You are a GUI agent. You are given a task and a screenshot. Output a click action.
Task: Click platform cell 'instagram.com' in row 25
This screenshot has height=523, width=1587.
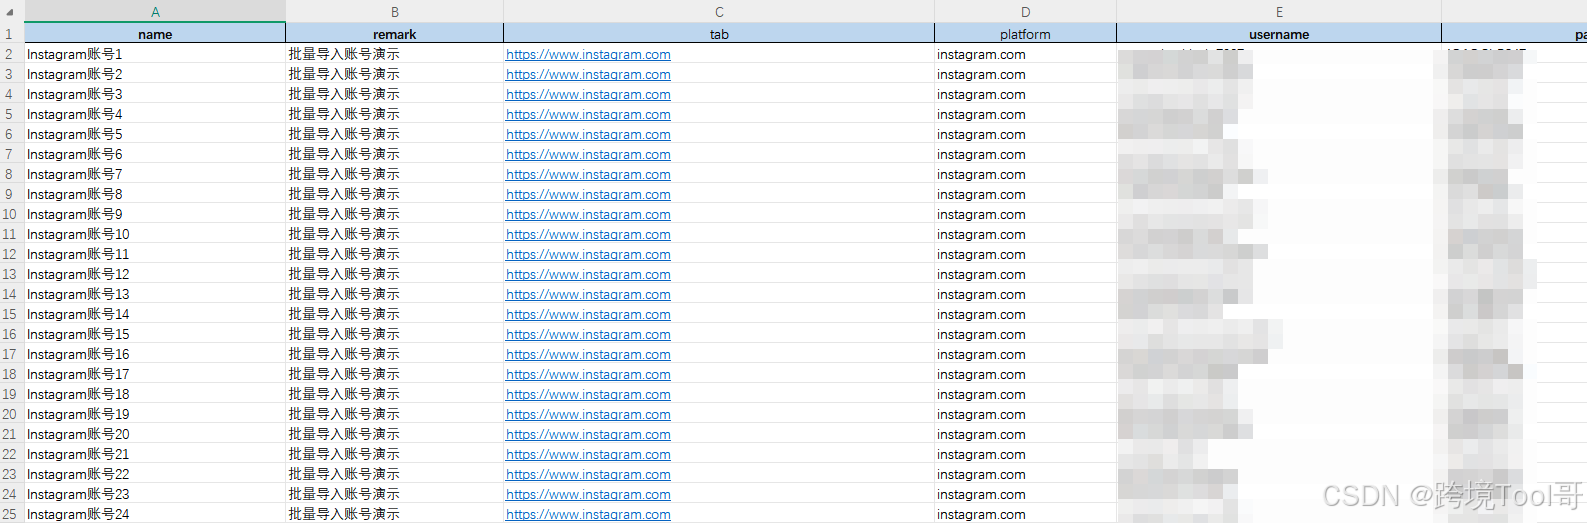click(1025, 514)
